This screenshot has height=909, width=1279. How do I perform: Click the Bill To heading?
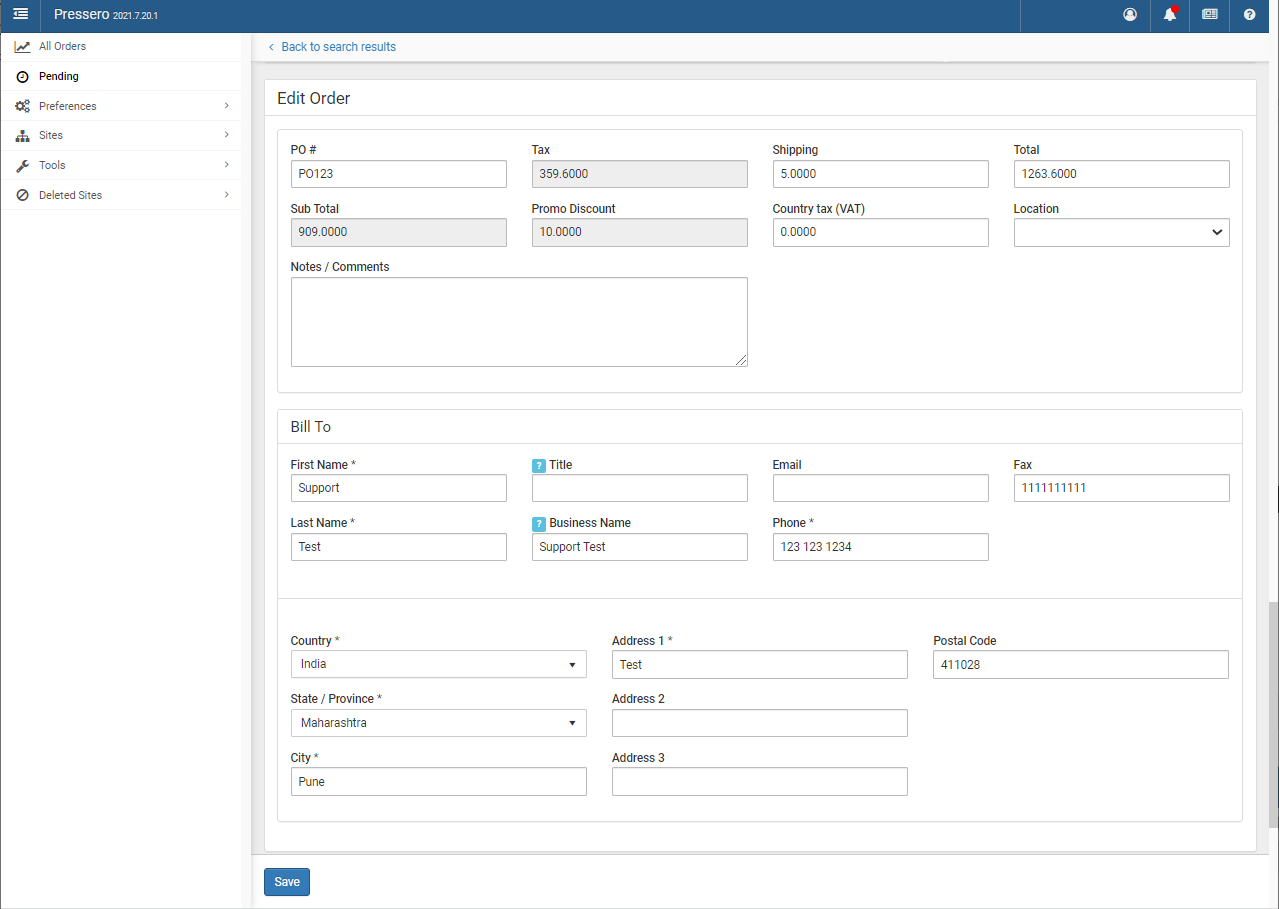[x=310, y=427]
